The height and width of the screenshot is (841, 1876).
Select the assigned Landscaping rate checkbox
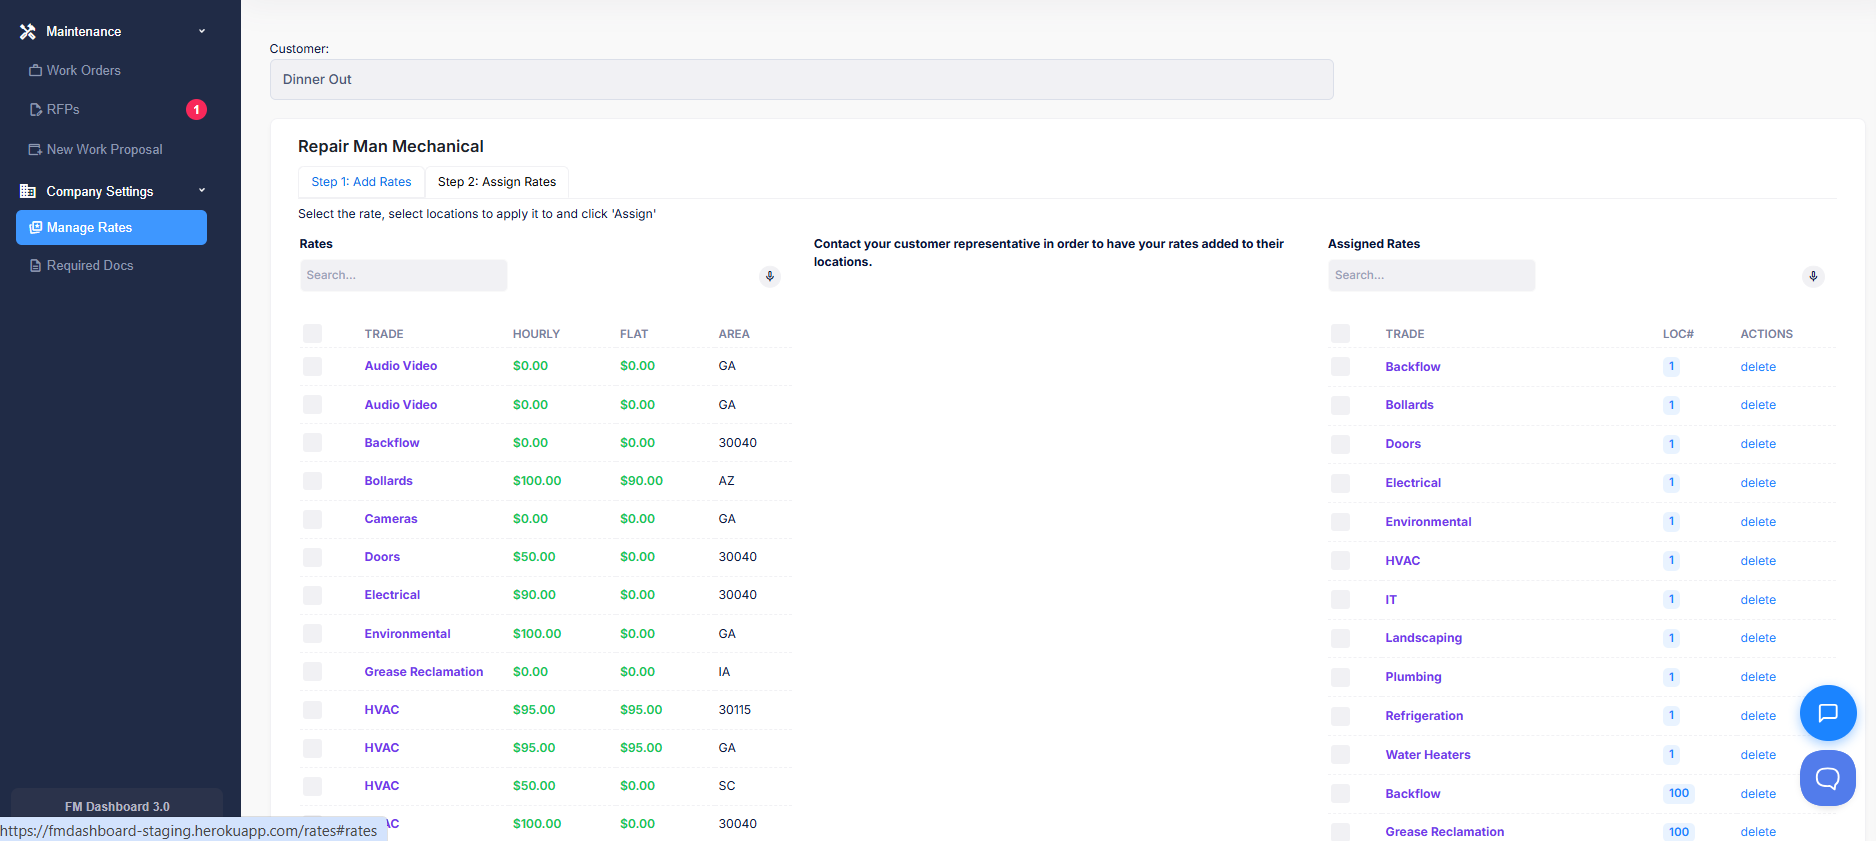coord(1340,638)
